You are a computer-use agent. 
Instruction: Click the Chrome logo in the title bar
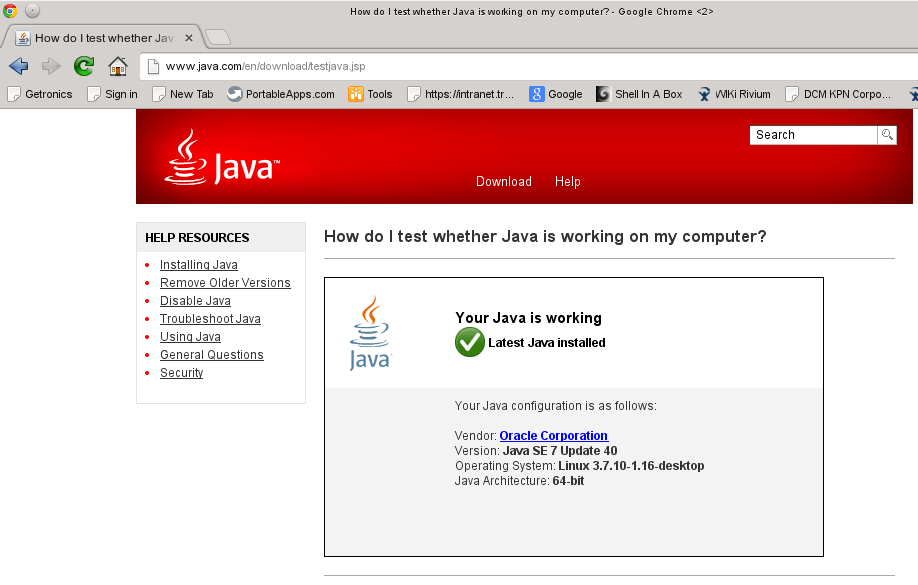10,11
